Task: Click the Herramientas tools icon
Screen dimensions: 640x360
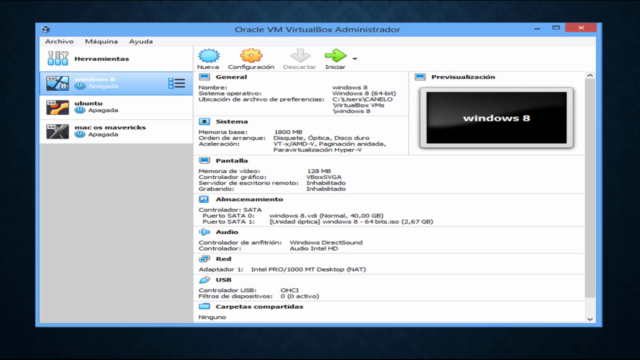Action: click(x=58, y=58)
